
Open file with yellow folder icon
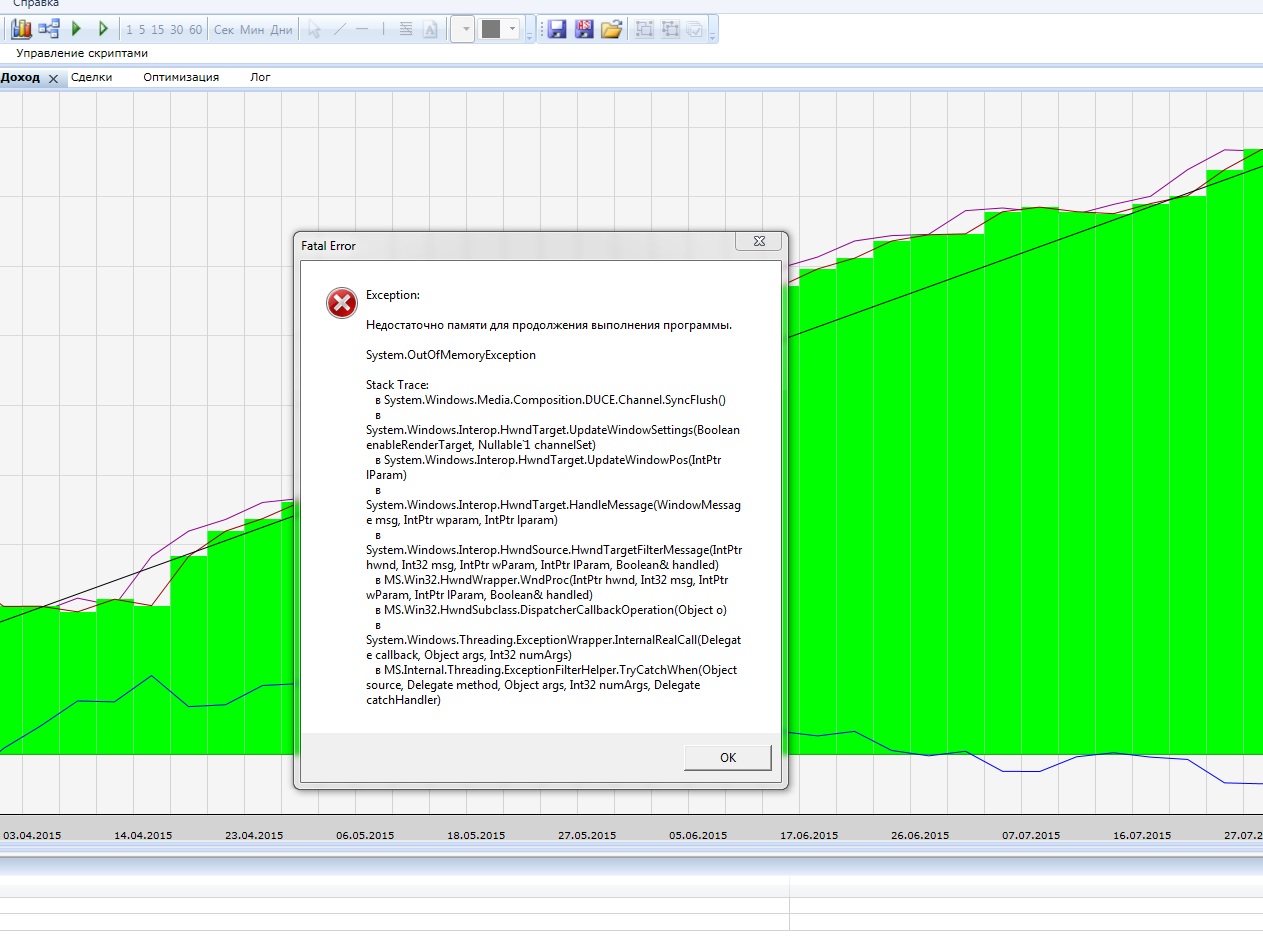tap(612, 29)
